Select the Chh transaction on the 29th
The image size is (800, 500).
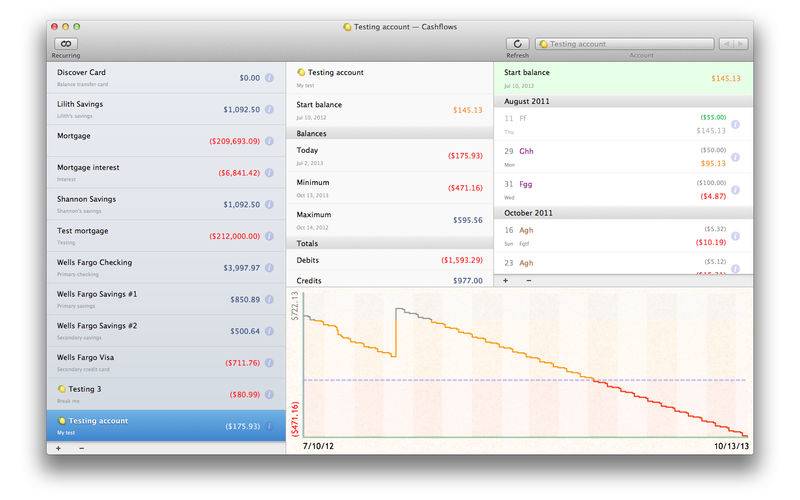pyautogui.click(x=623, y=157)
